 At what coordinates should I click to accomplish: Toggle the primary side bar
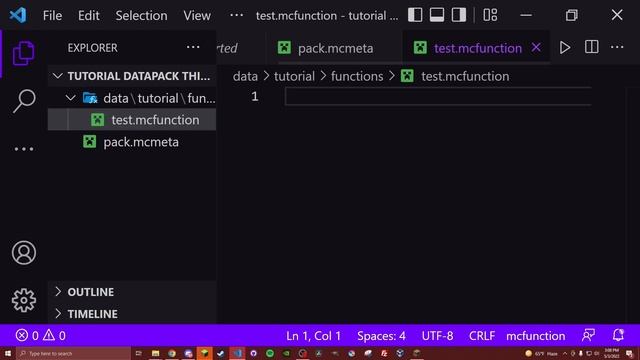point(415,16)
